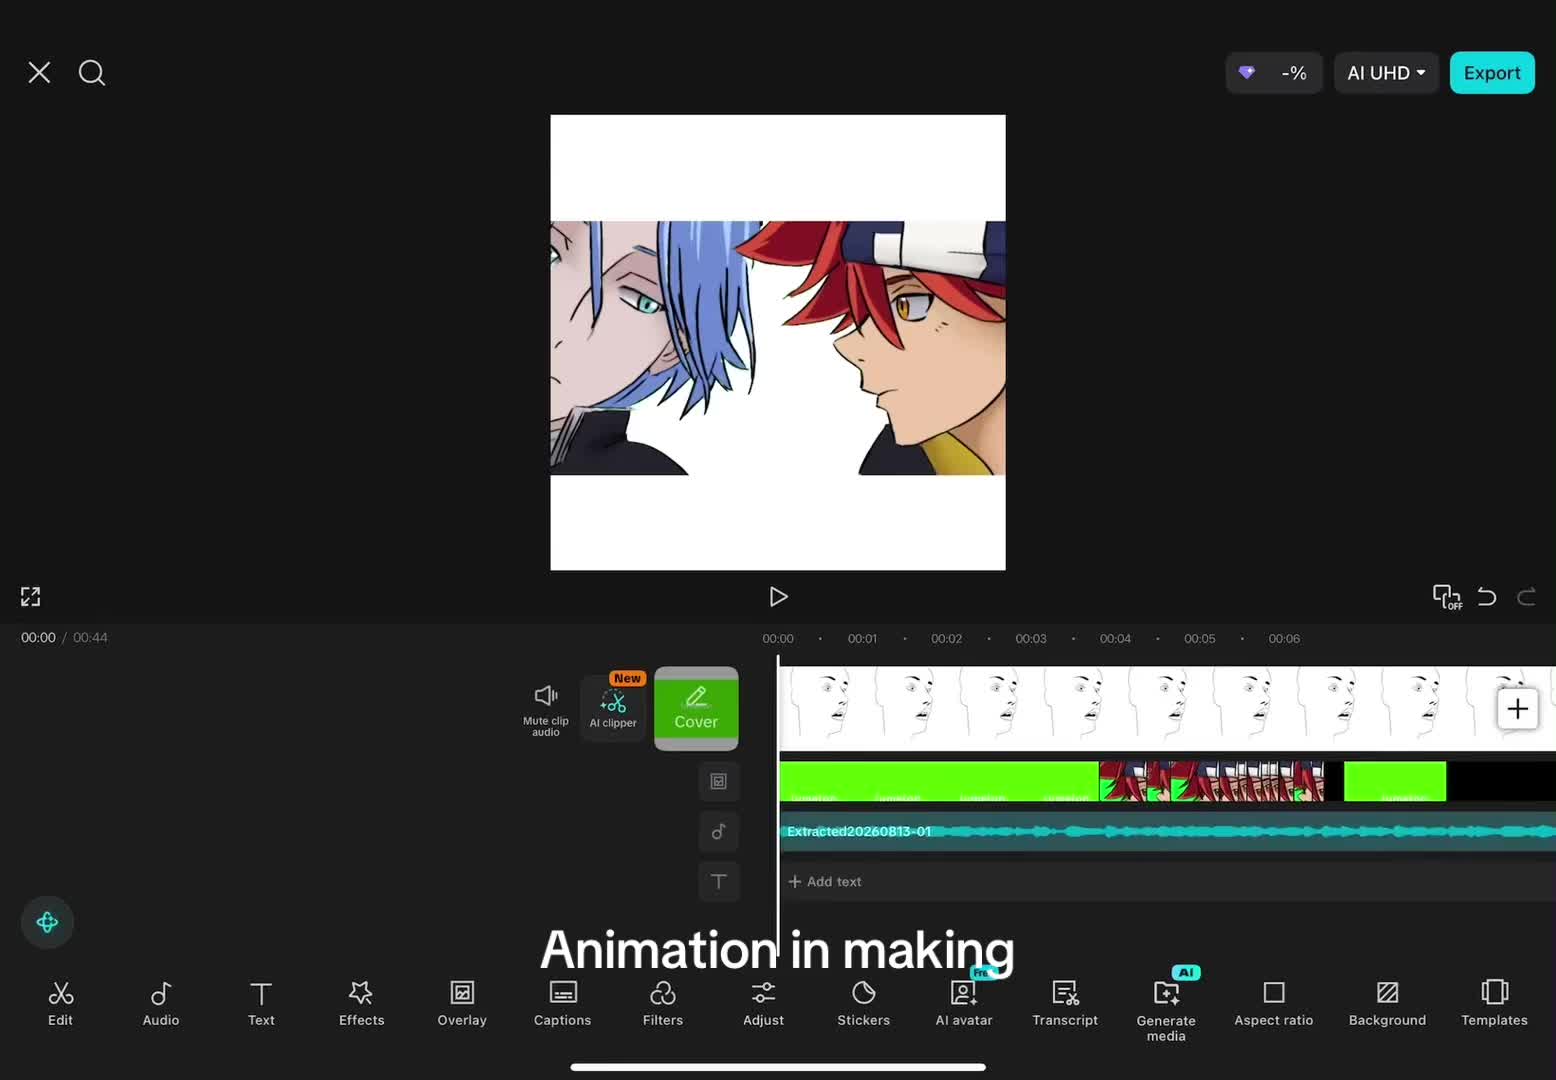Redo the last action

(1526, 597)
